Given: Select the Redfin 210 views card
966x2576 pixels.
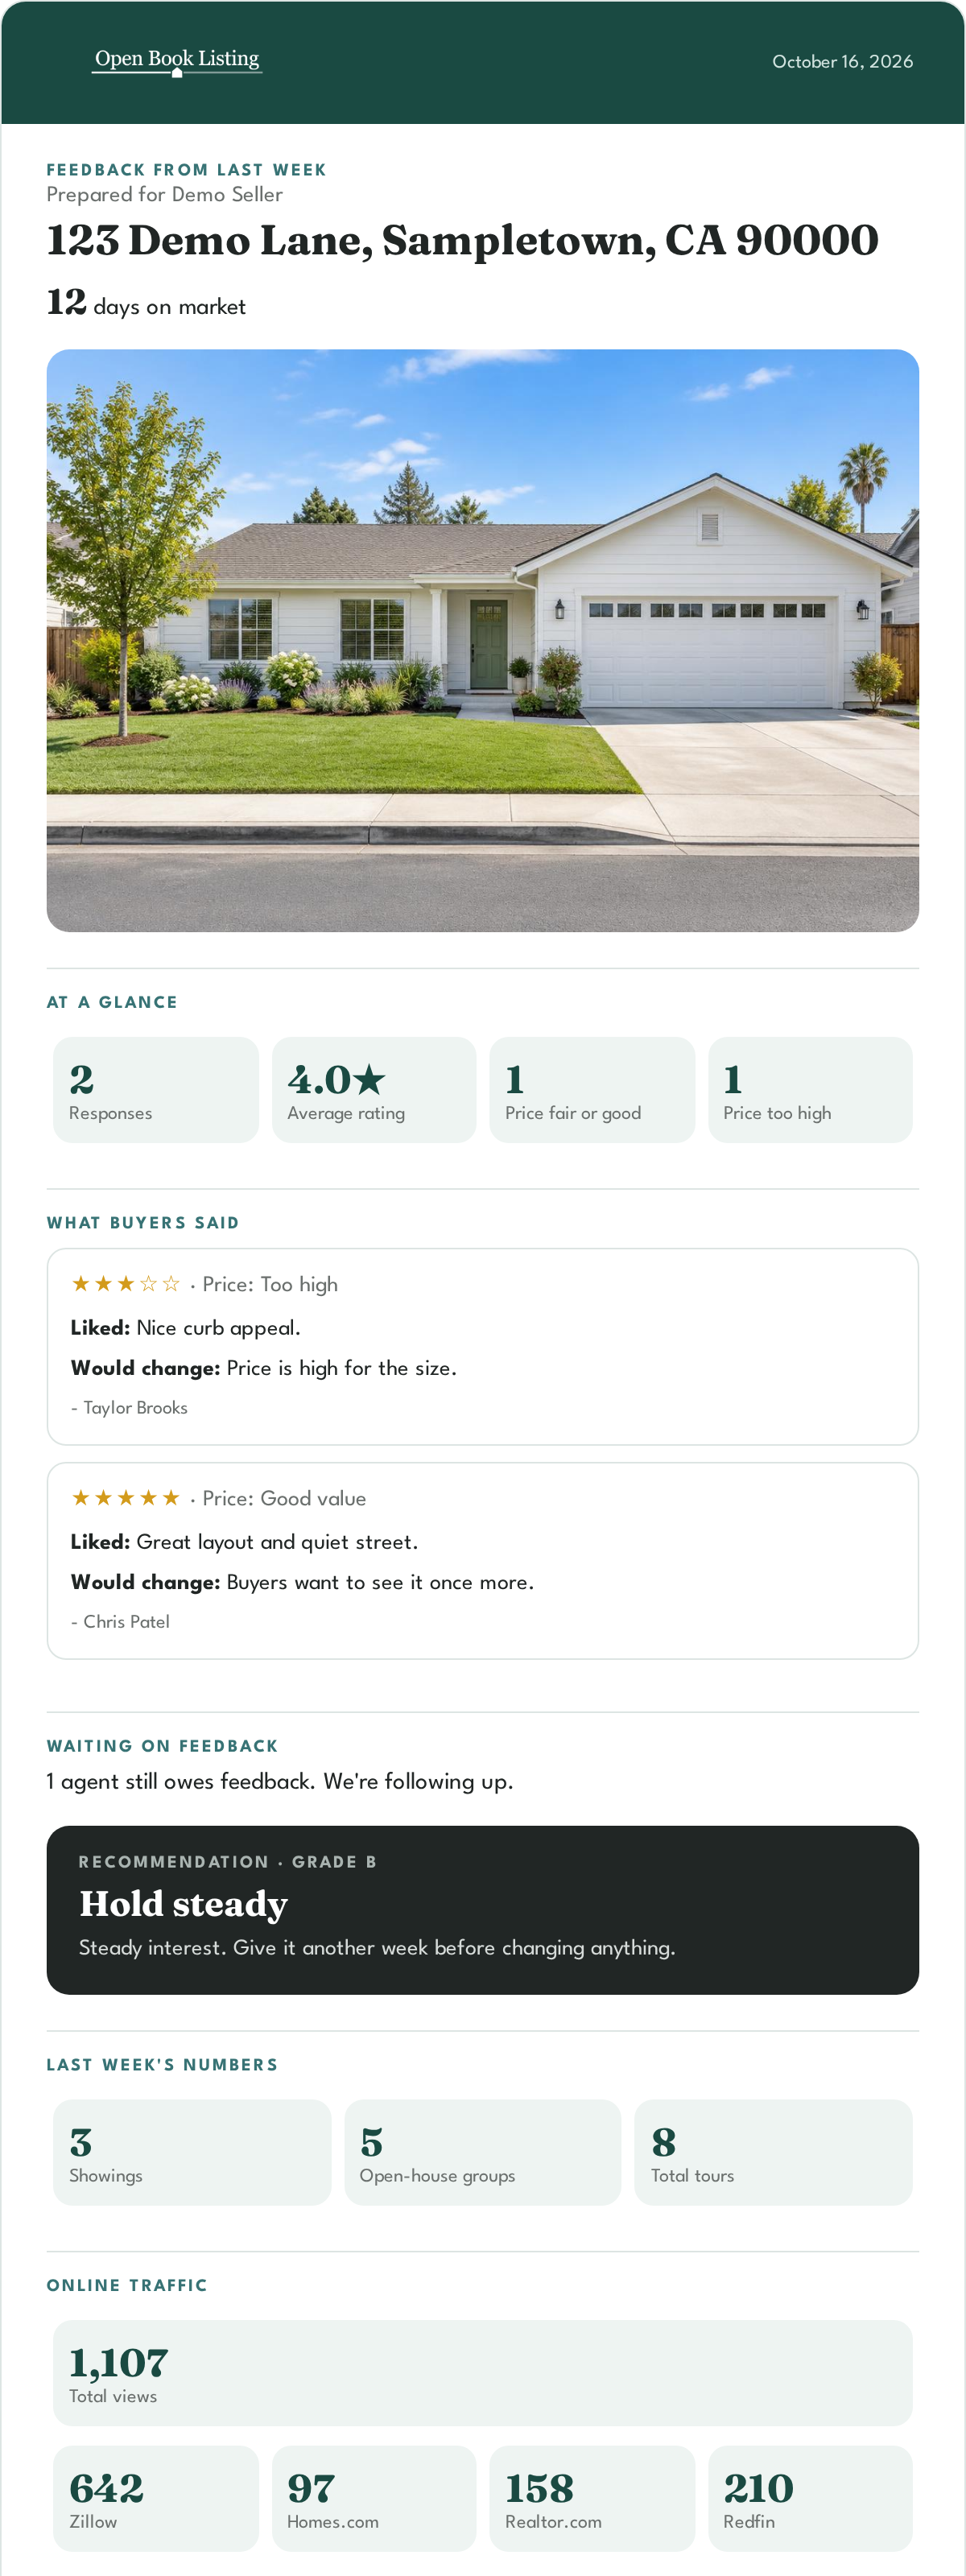Looking at the screenshot, I should pos(810,2498).
